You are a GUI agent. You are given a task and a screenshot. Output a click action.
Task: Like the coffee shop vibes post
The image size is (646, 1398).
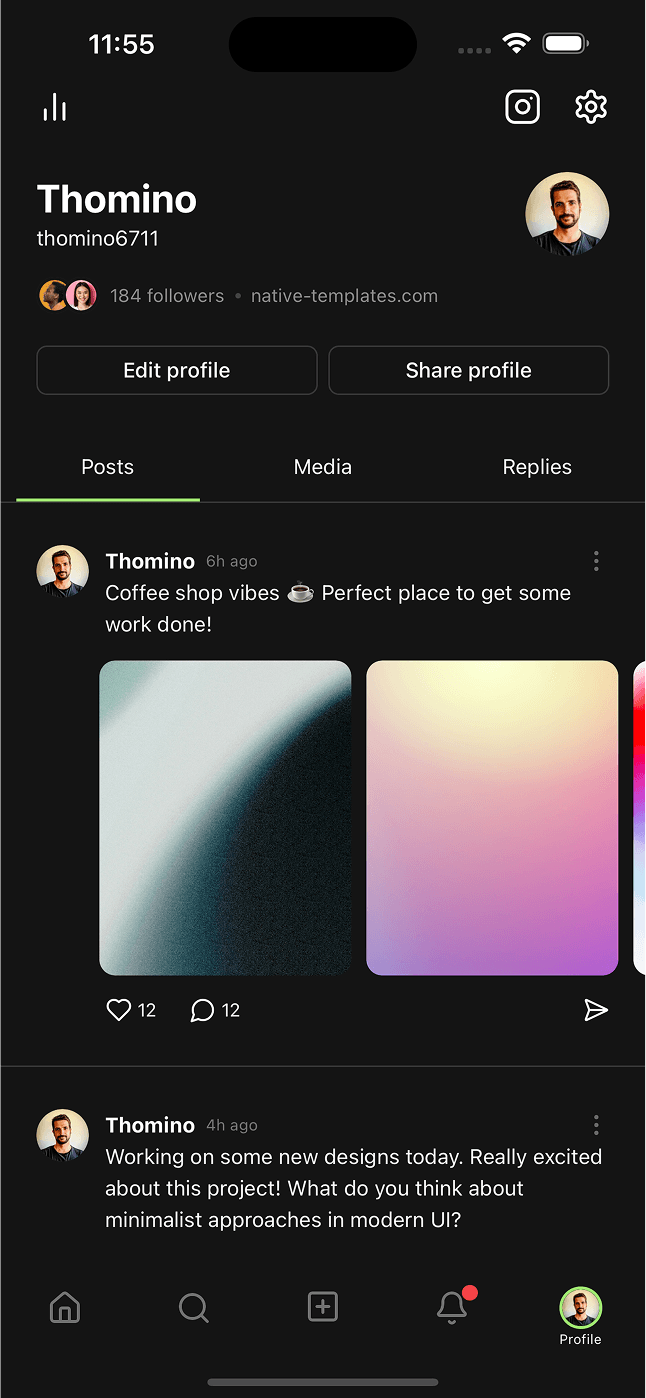(118, 1010)
